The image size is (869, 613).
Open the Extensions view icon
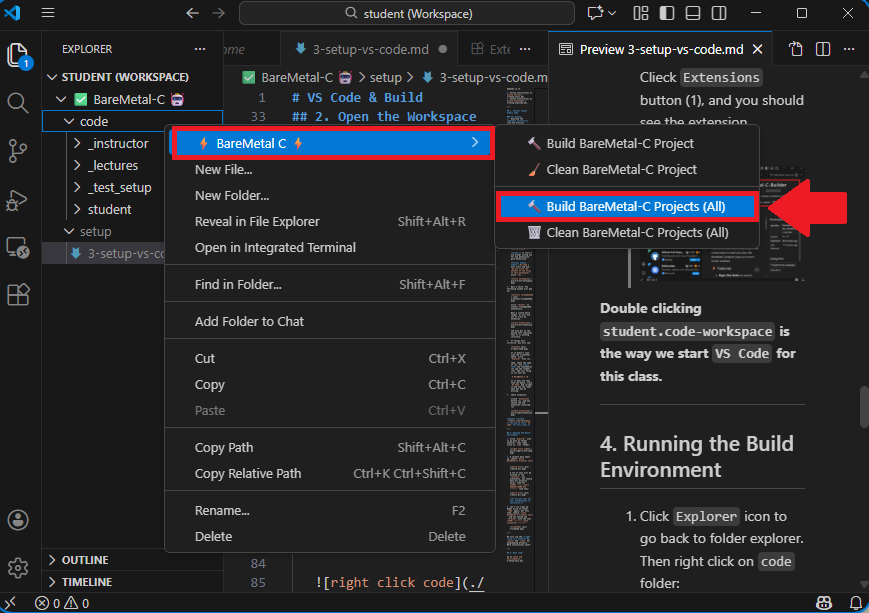tap(18, 295)
